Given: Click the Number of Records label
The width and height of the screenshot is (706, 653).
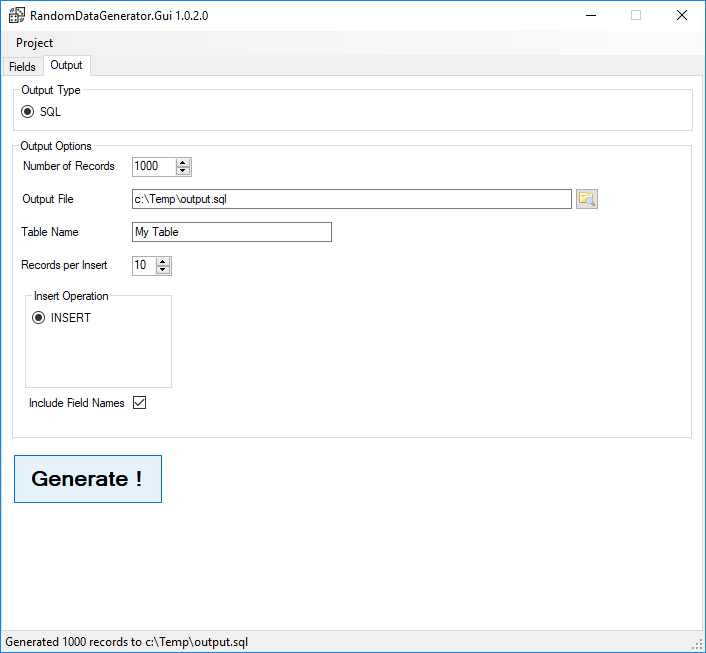Looking at the screenshot, I should pyautogui.click(x=69, y=166).
